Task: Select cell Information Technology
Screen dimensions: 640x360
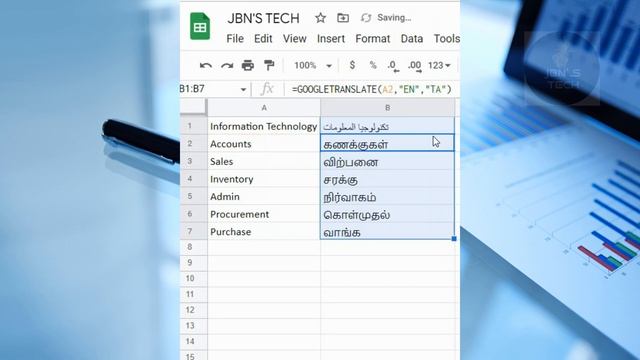Action: pyautogui.click(x=264, y=126)
